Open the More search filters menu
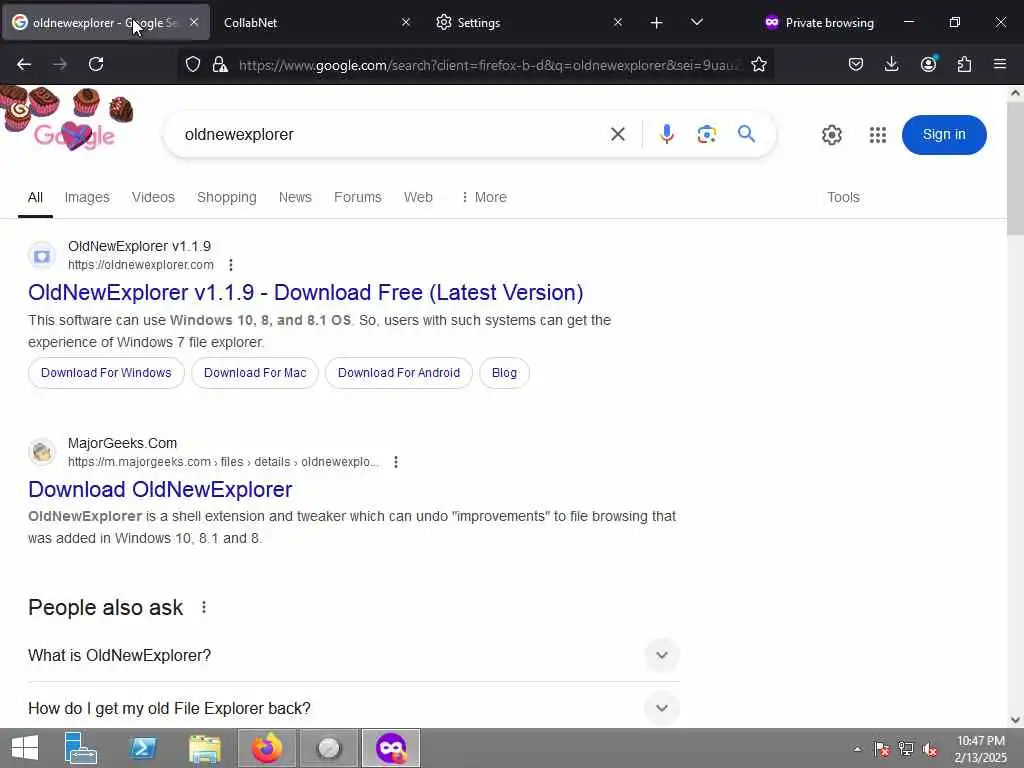This screenshot has height=768, width=1024. click(484, 197)
